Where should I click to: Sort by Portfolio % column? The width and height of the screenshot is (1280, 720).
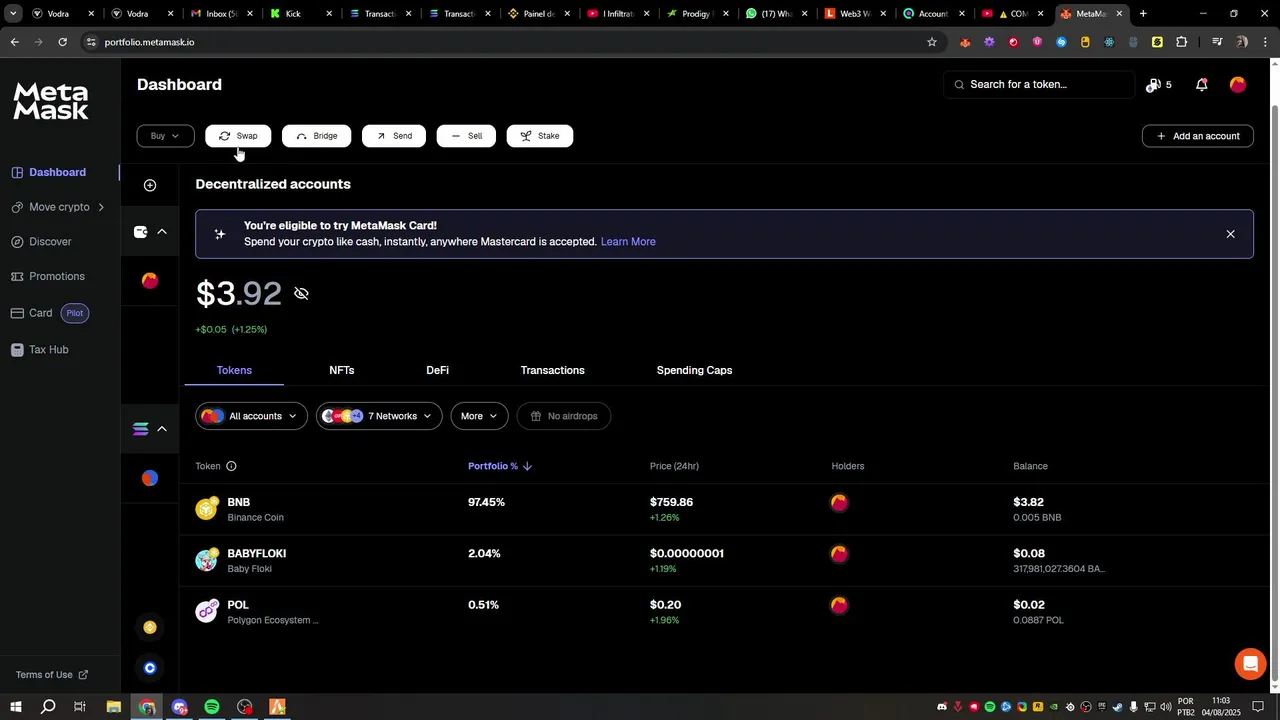tap(500, 466)
